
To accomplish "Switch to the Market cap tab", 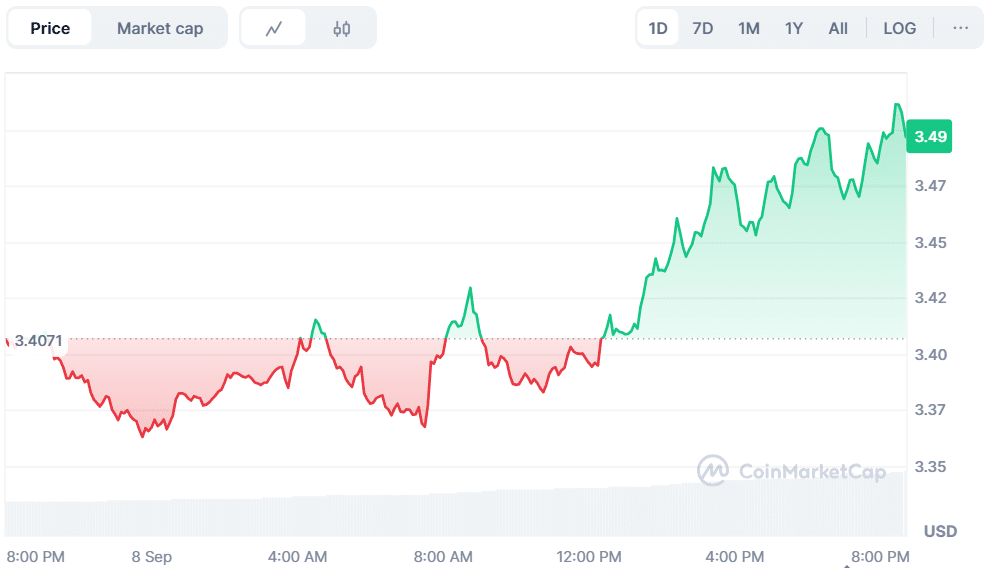I will point(160,28).
